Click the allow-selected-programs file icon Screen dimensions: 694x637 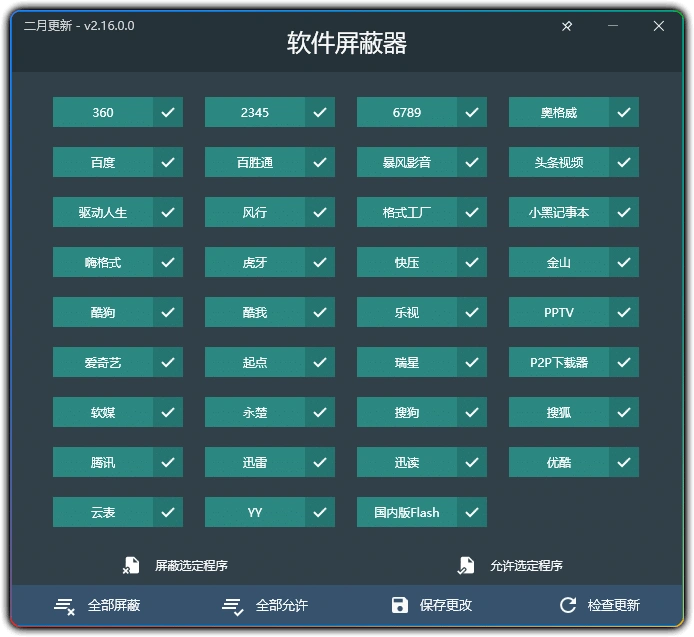pos(466,565)
